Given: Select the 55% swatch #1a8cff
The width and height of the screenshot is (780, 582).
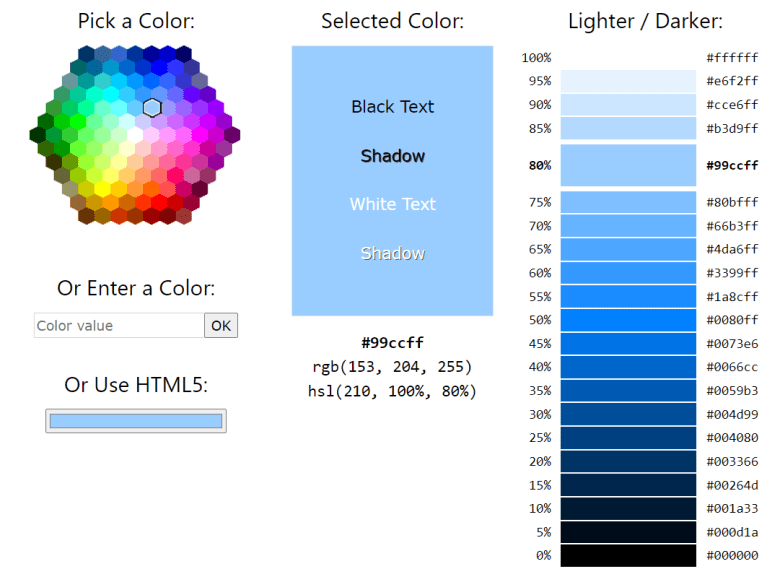Looking at the screenshot, I should click(x=628, y=296).
